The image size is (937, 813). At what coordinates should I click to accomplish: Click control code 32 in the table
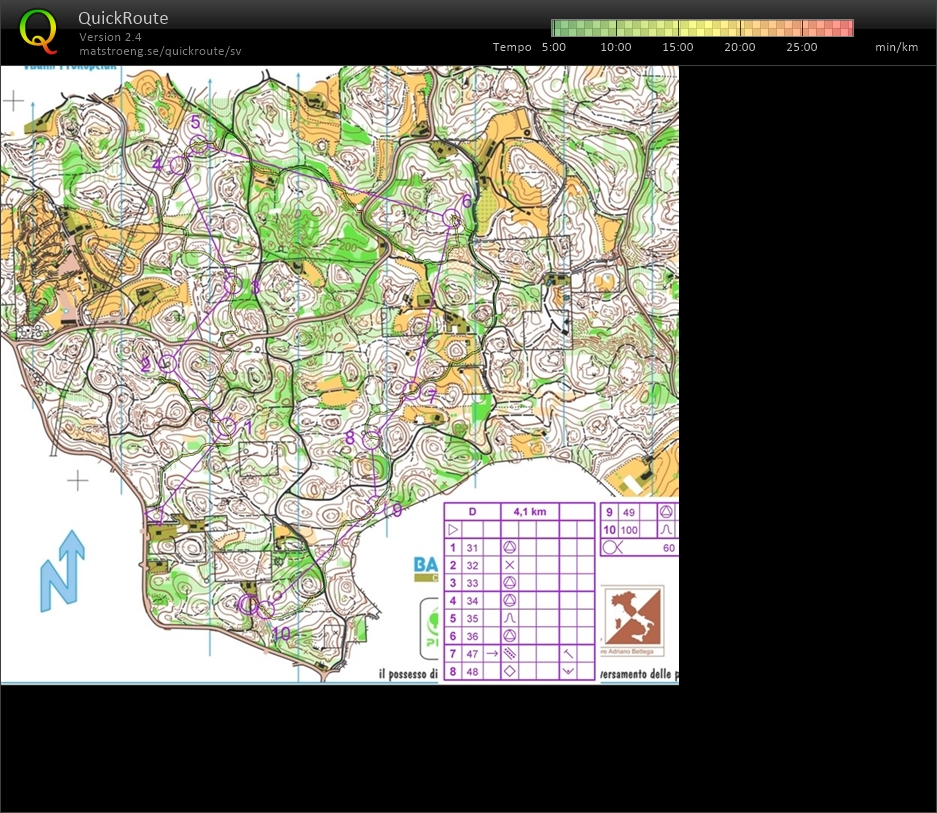tap(472, 566)
